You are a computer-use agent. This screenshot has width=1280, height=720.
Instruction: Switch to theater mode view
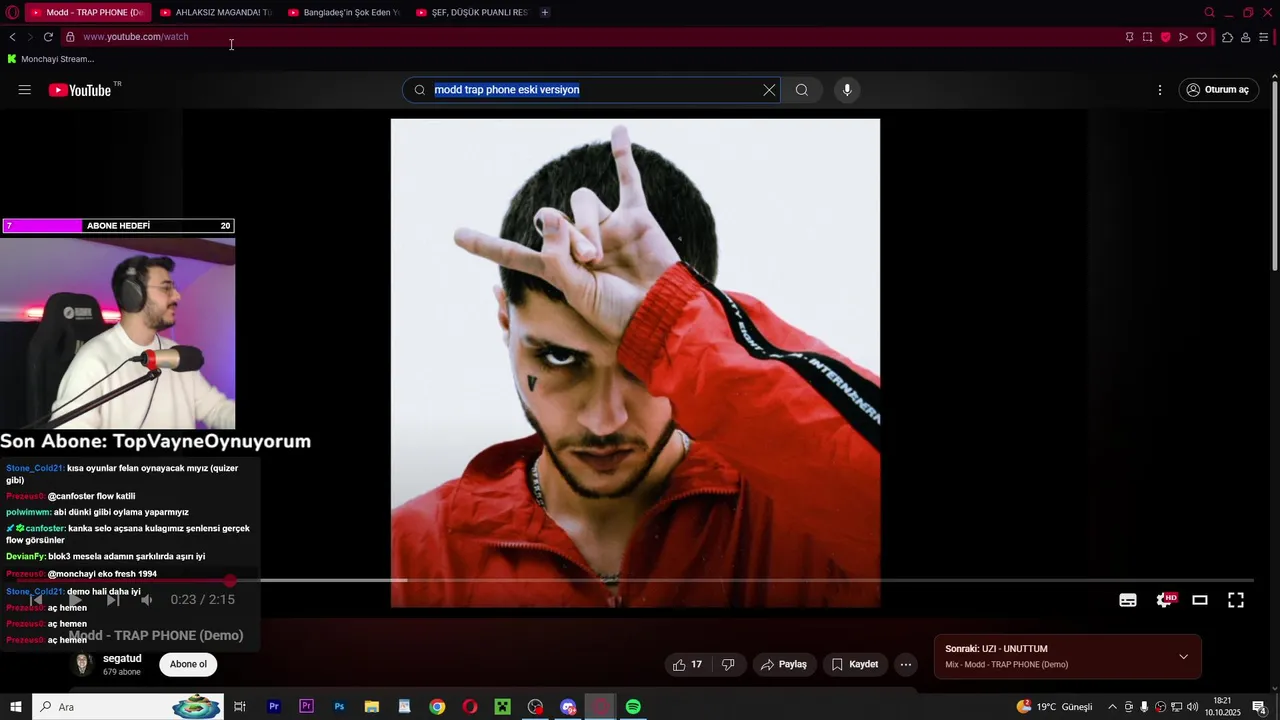tap(1200, 600)
